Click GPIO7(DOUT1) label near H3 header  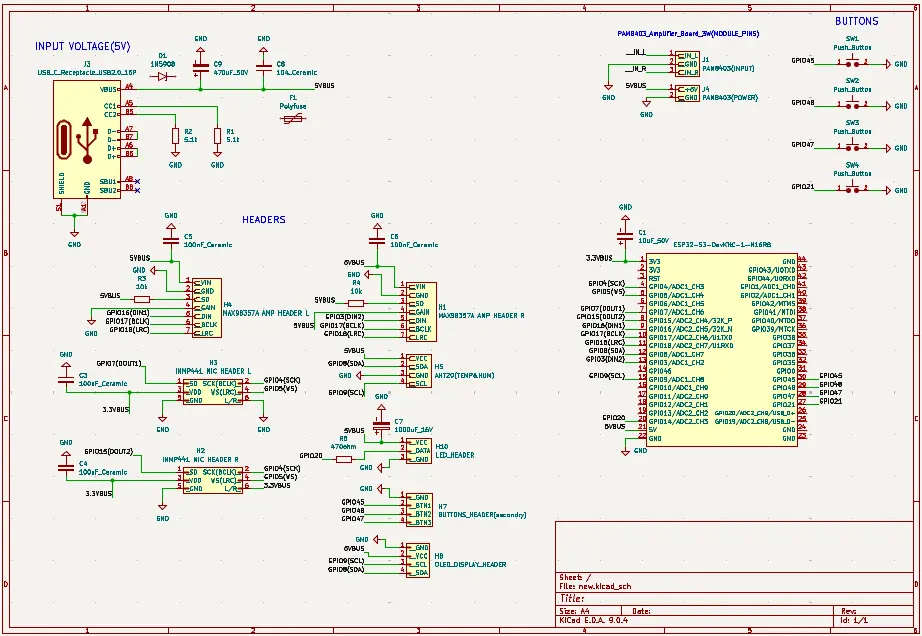coord(119,363)
